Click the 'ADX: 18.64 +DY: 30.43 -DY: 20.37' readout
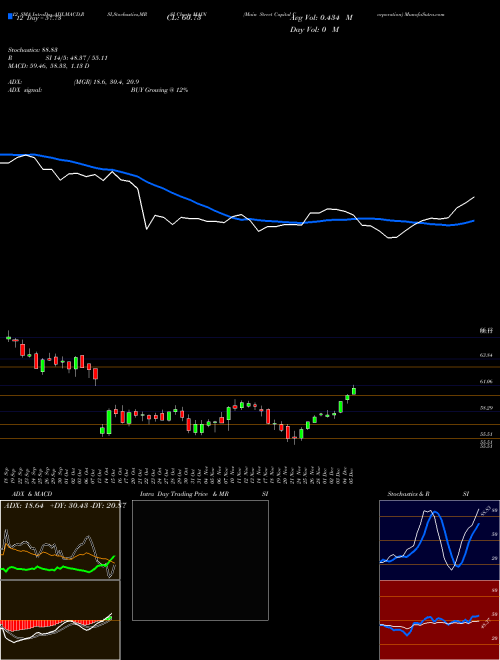 point(65,506)
